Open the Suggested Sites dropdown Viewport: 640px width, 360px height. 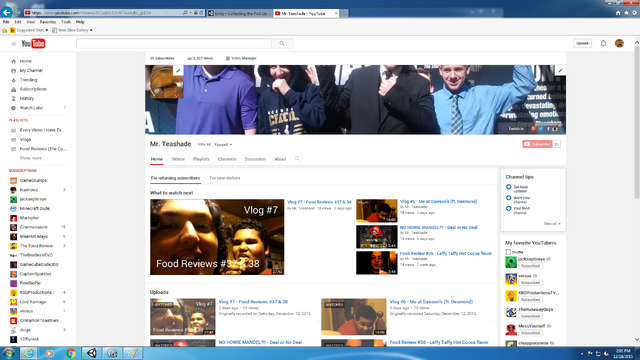coord(29,30)
